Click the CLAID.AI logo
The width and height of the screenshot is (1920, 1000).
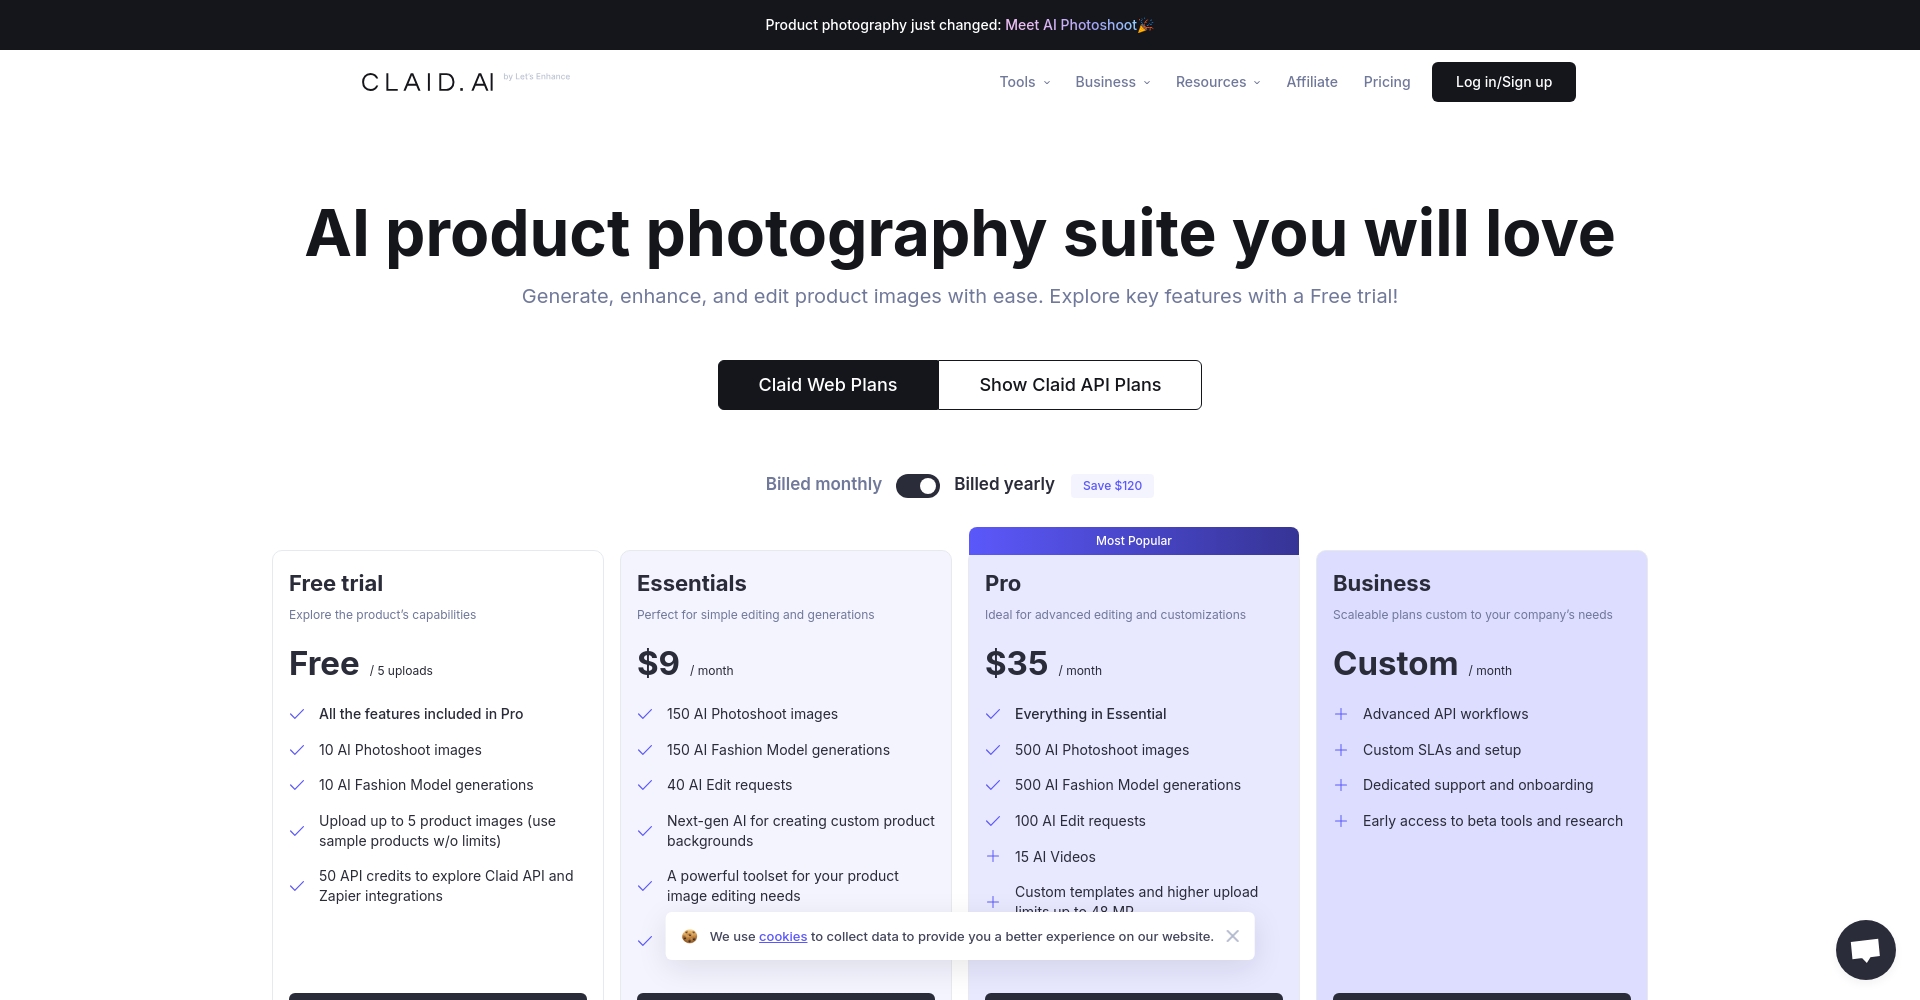(427, 81)
